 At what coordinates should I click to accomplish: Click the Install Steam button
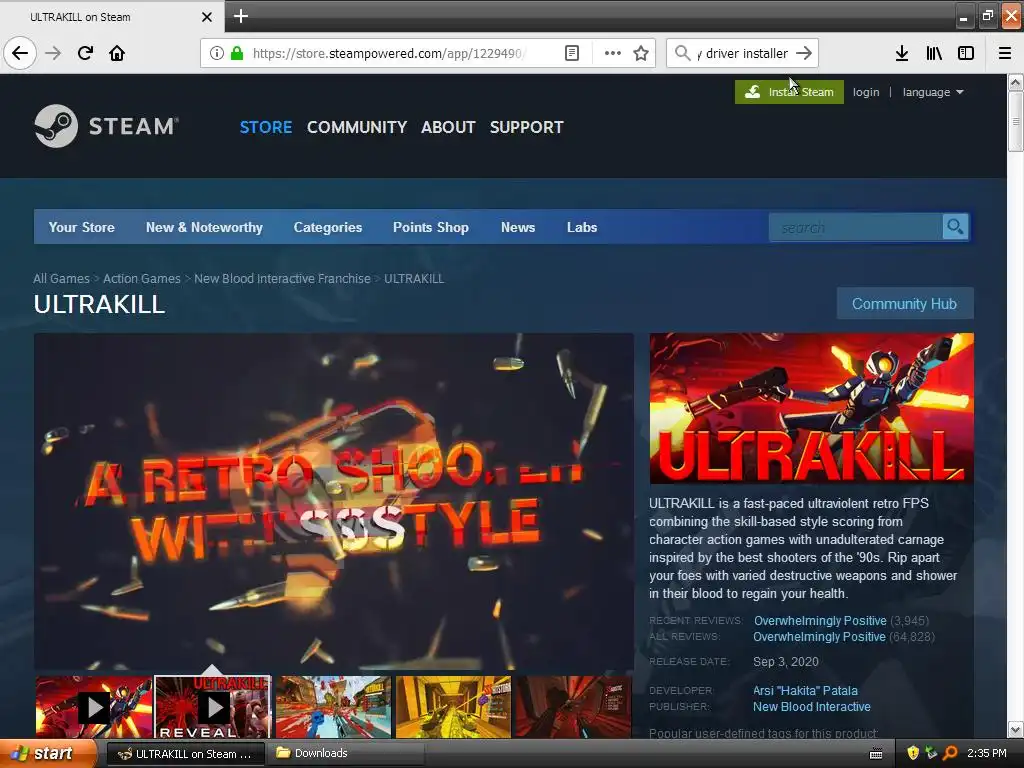pos(789,92)
